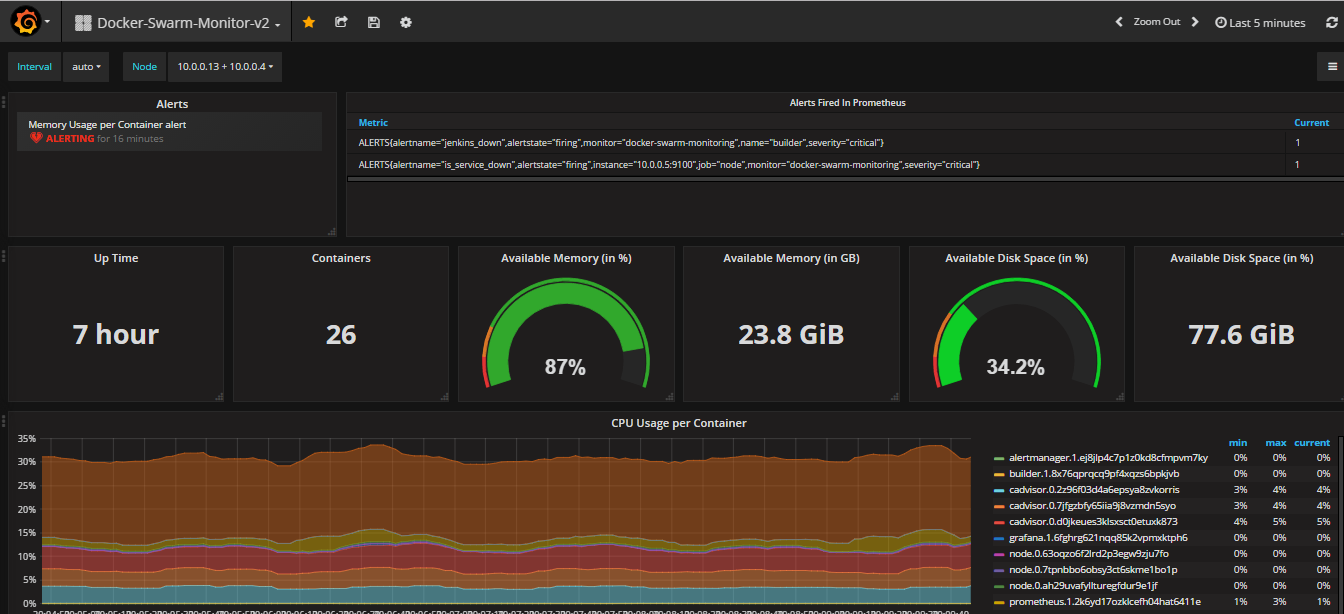Click the broken heart alerting icon
The width and height of the screenshot is (1344, 614).
(x=36, y=139)
